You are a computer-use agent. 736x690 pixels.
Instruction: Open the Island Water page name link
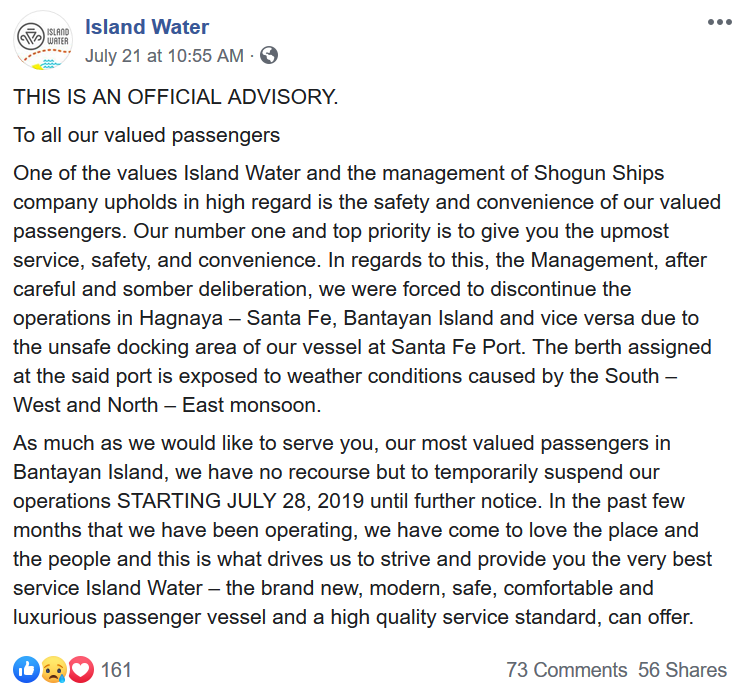click(x=147, y=27)
